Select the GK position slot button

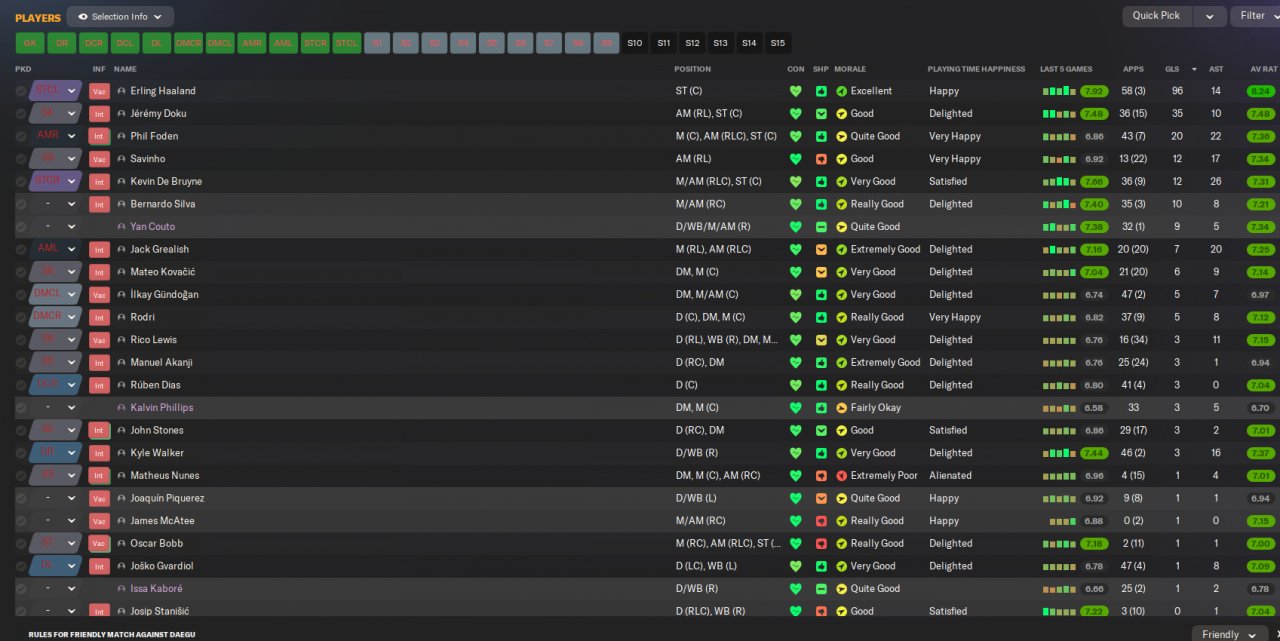point(29,43)
